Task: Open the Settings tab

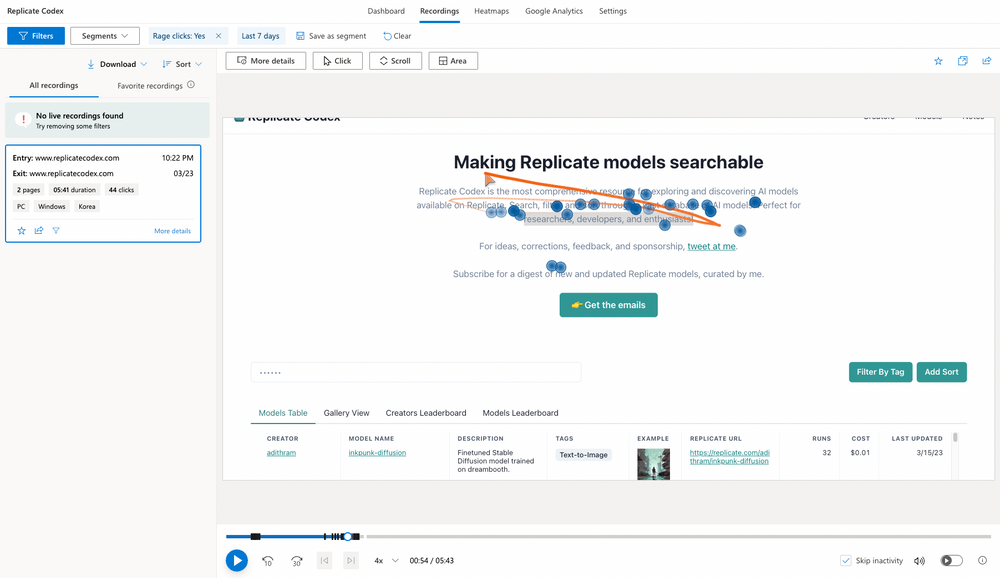Action: tap(612, 11)
